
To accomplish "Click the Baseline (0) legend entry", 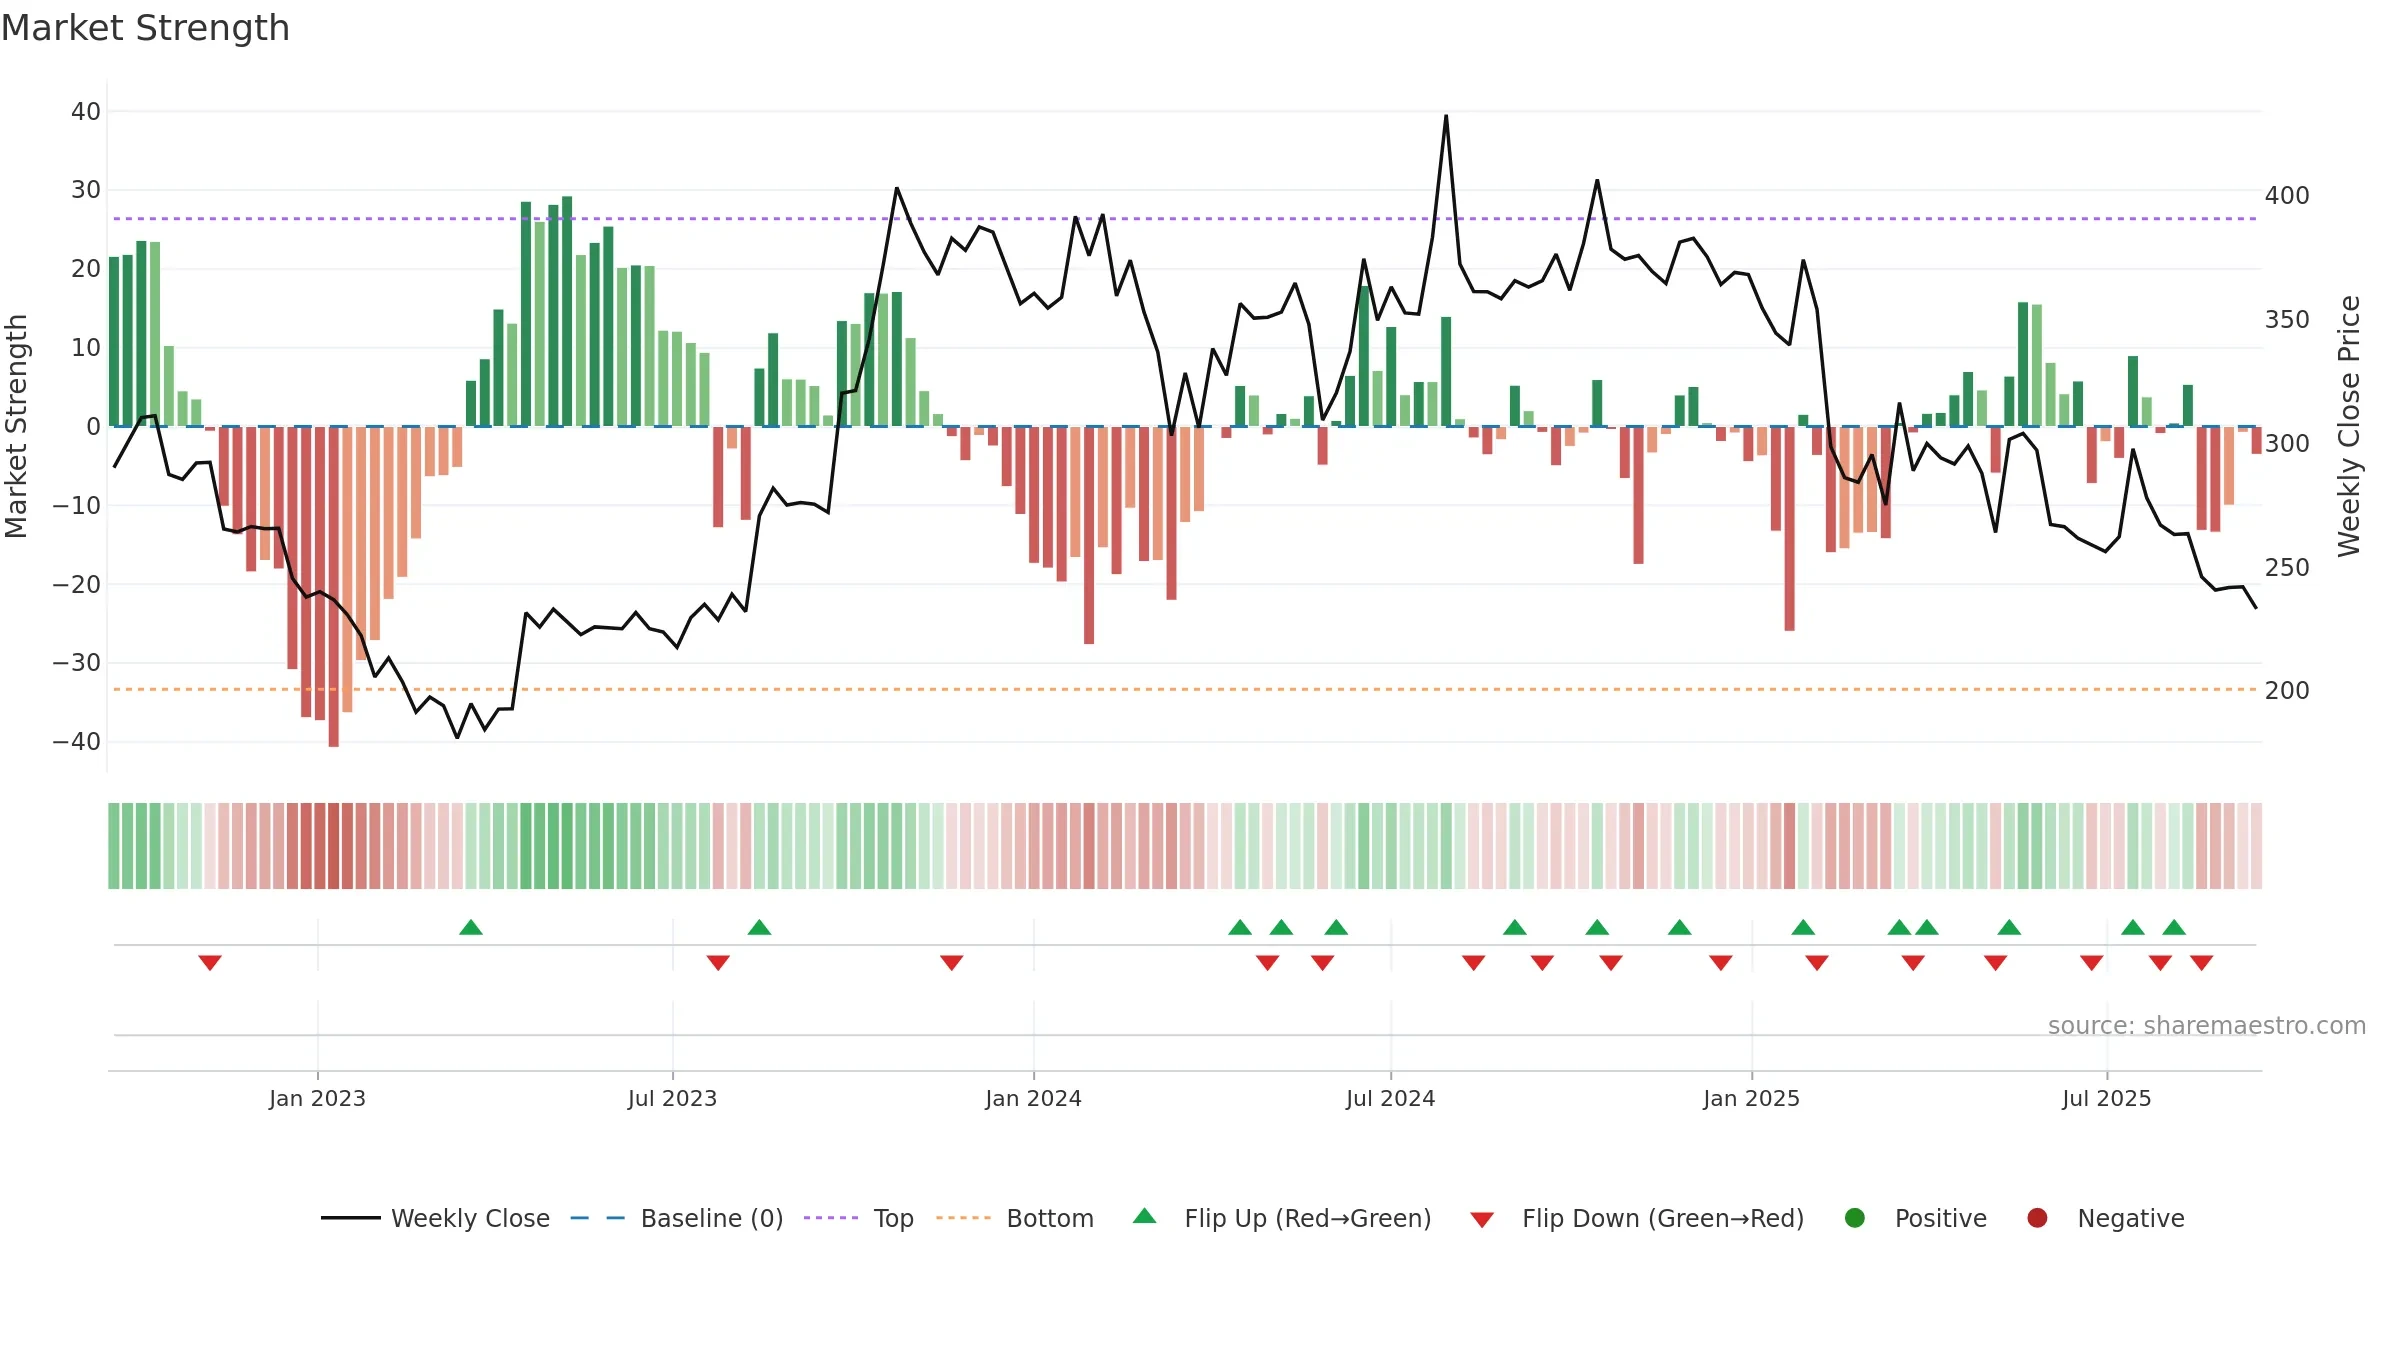I will click(x=677, y=1218).
